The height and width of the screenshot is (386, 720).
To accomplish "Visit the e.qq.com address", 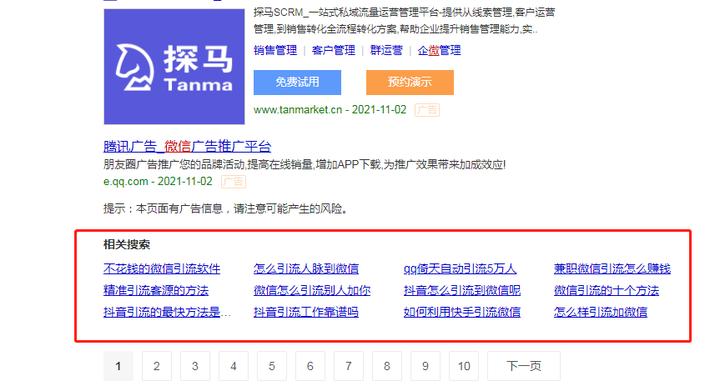I will tap(125, 181).
